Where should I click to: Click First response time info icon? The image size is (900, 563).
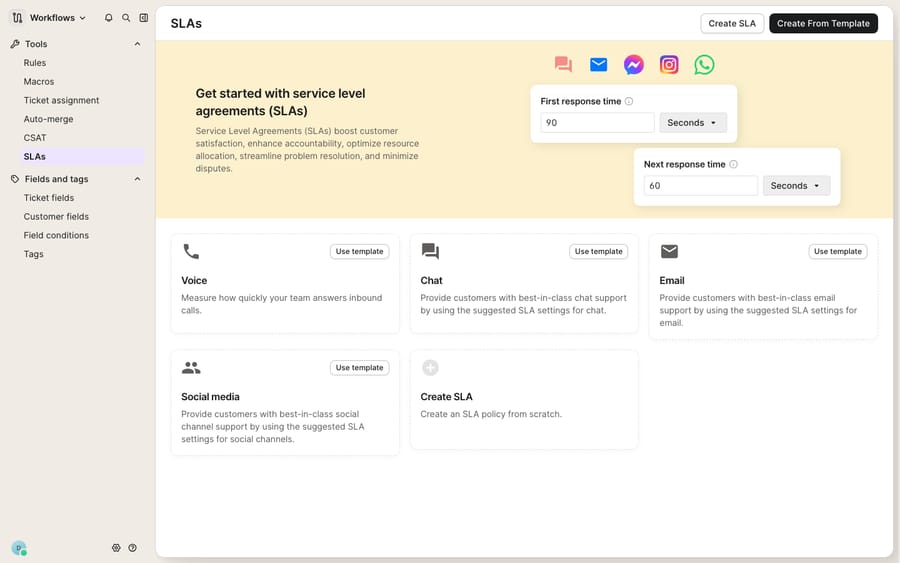629,101
